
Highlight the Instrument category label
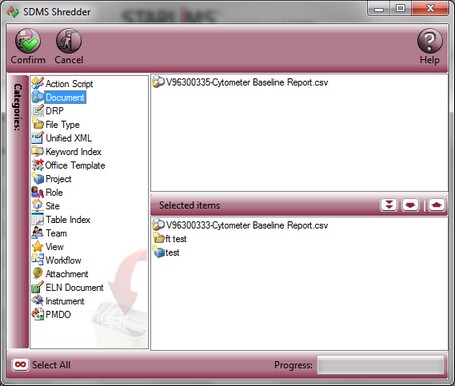pos(65,301)
